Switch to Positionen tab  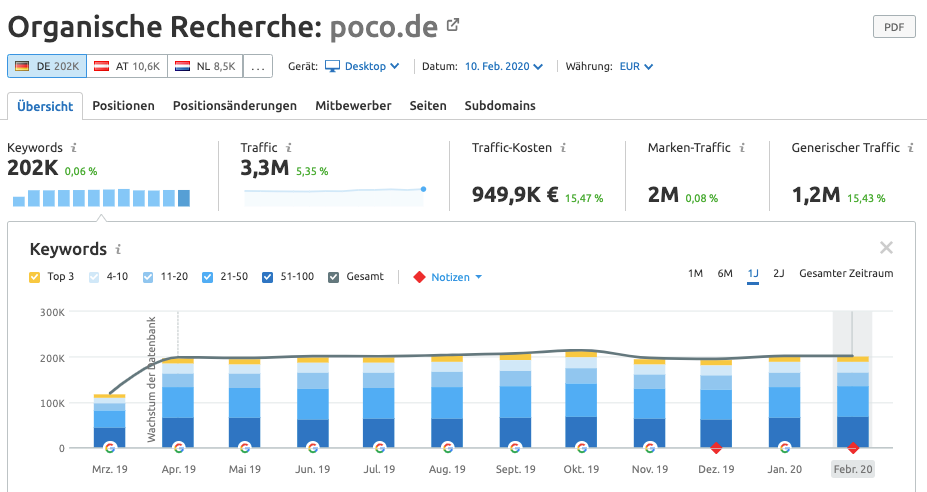click(124, 106)
